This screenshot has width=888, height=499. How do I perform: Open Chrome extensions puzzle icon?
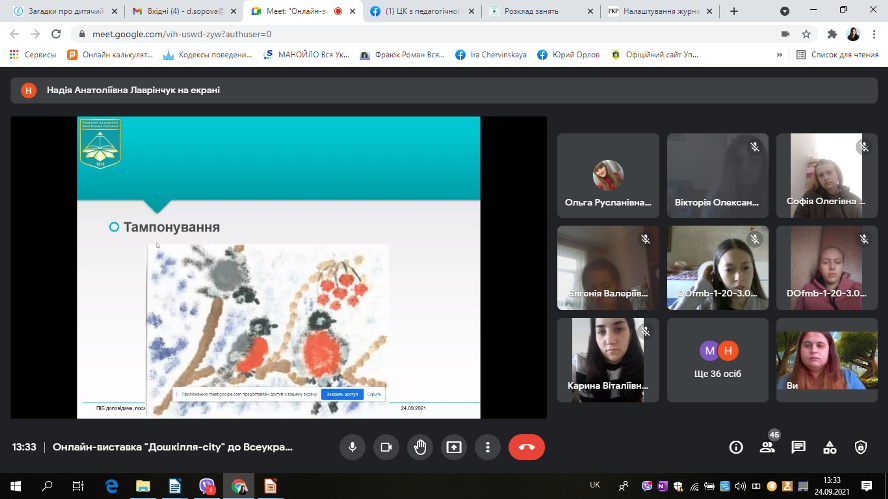[832, 34]
